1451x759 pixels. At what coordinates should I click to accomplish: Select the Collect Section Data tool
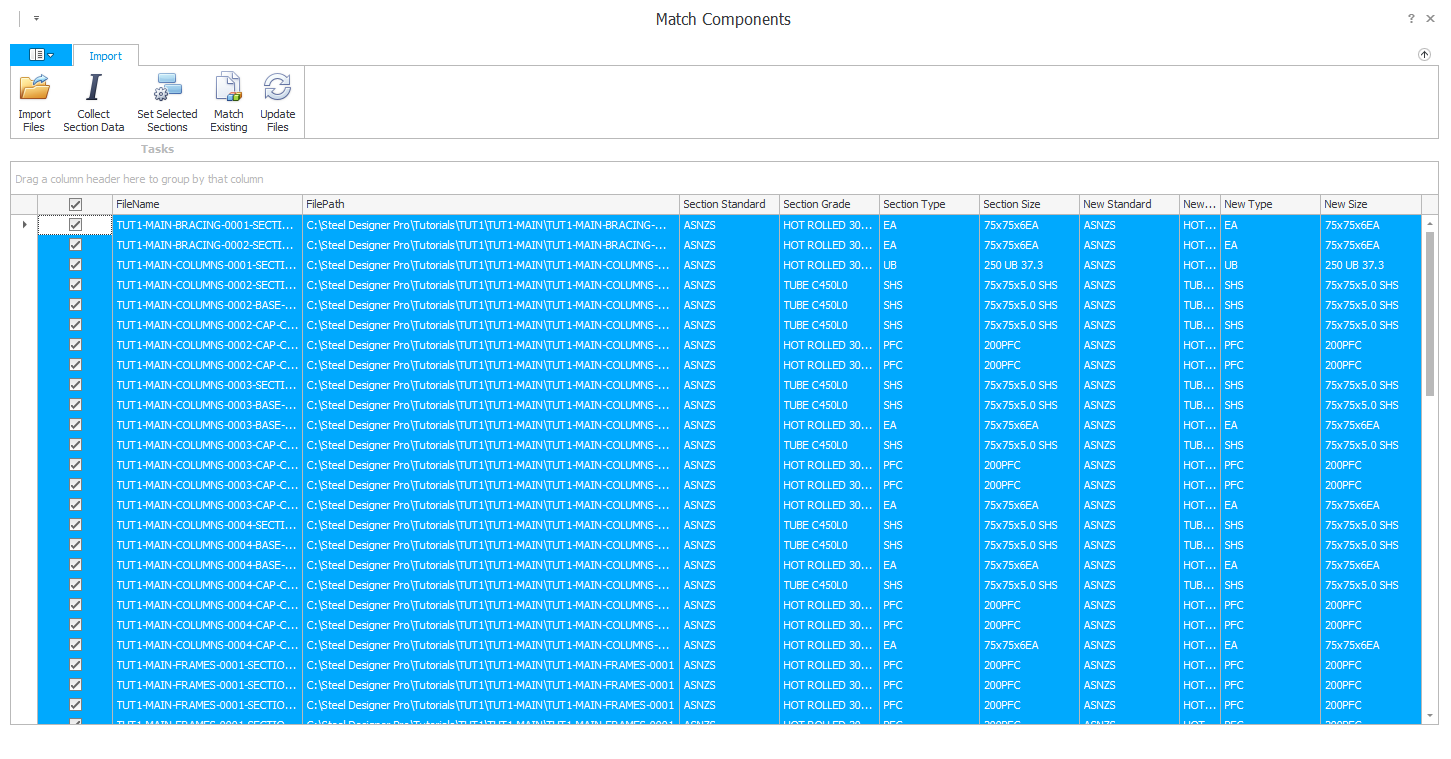point(93,100)
